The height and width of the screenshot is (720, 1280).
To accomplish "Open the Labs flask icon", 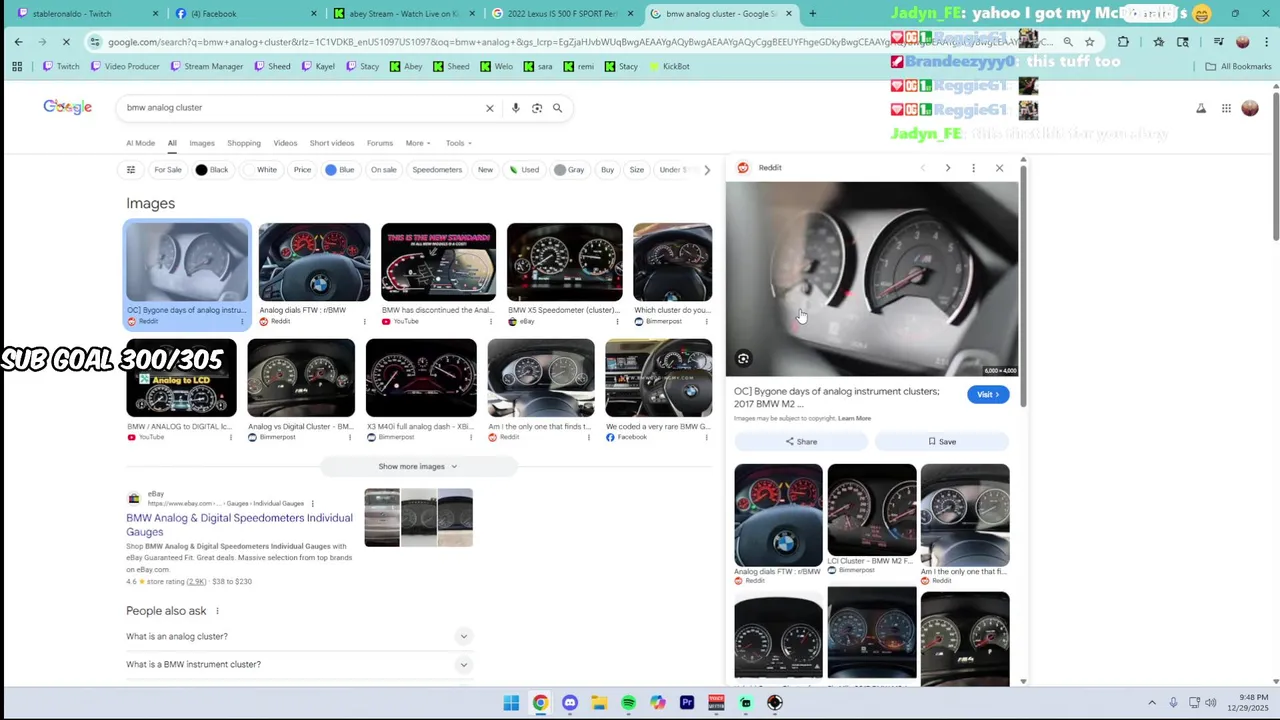I will [1201, 108].
